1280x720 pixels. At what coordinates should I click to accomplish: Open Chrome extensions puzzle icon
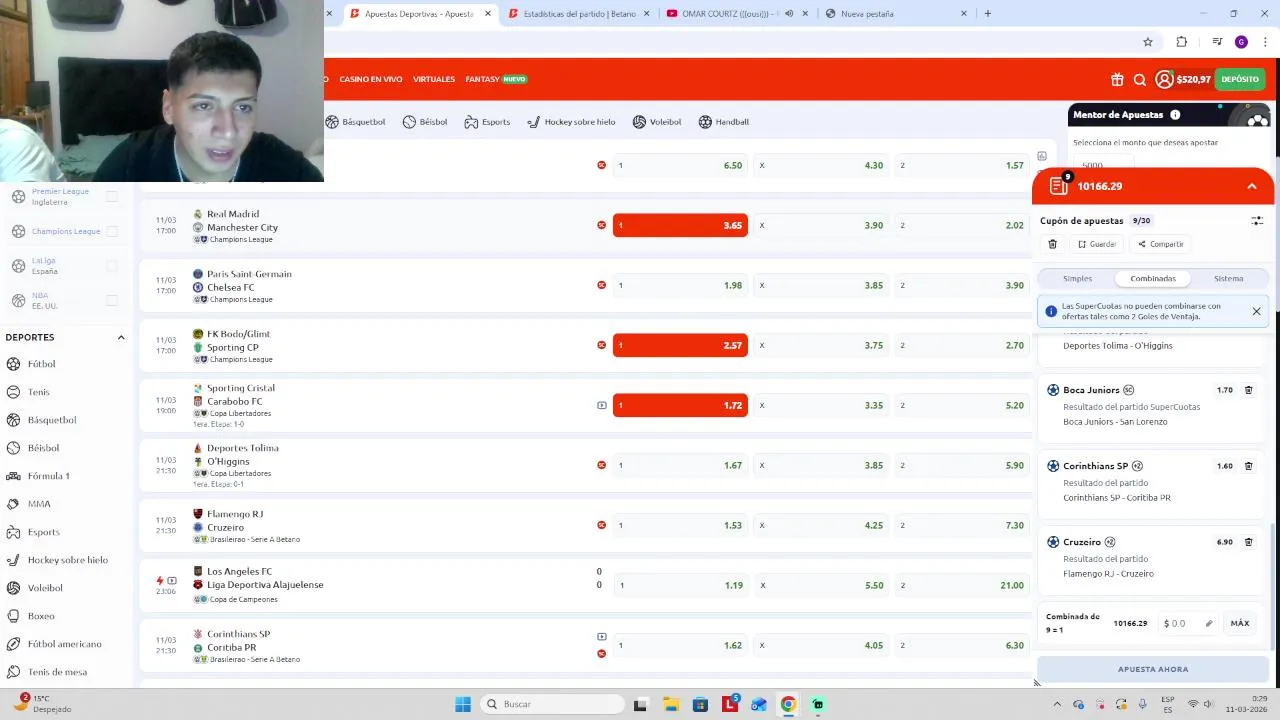pyautogui.click(x=1182, y=42)
